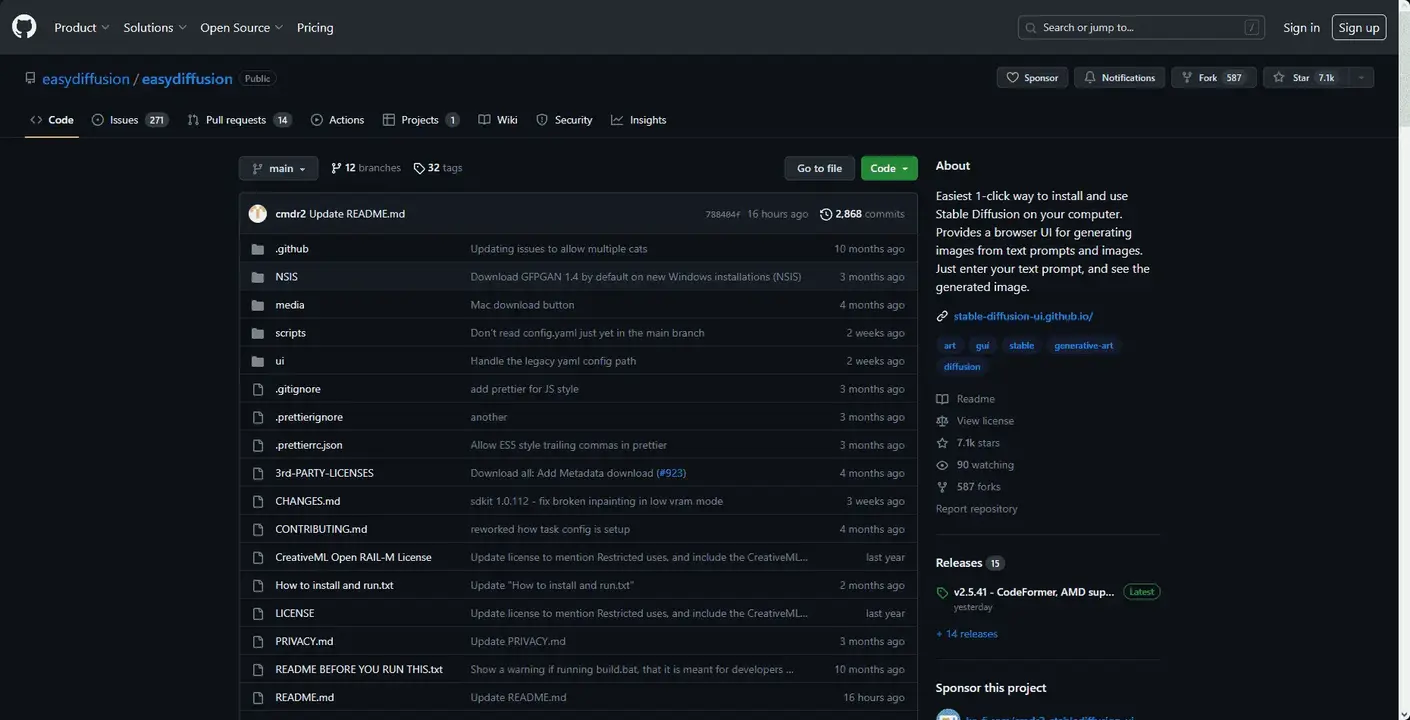The image size is (1410, 720).
Task: Click the fork icon beside 587 forks
Action: click(x=942, y=487)
